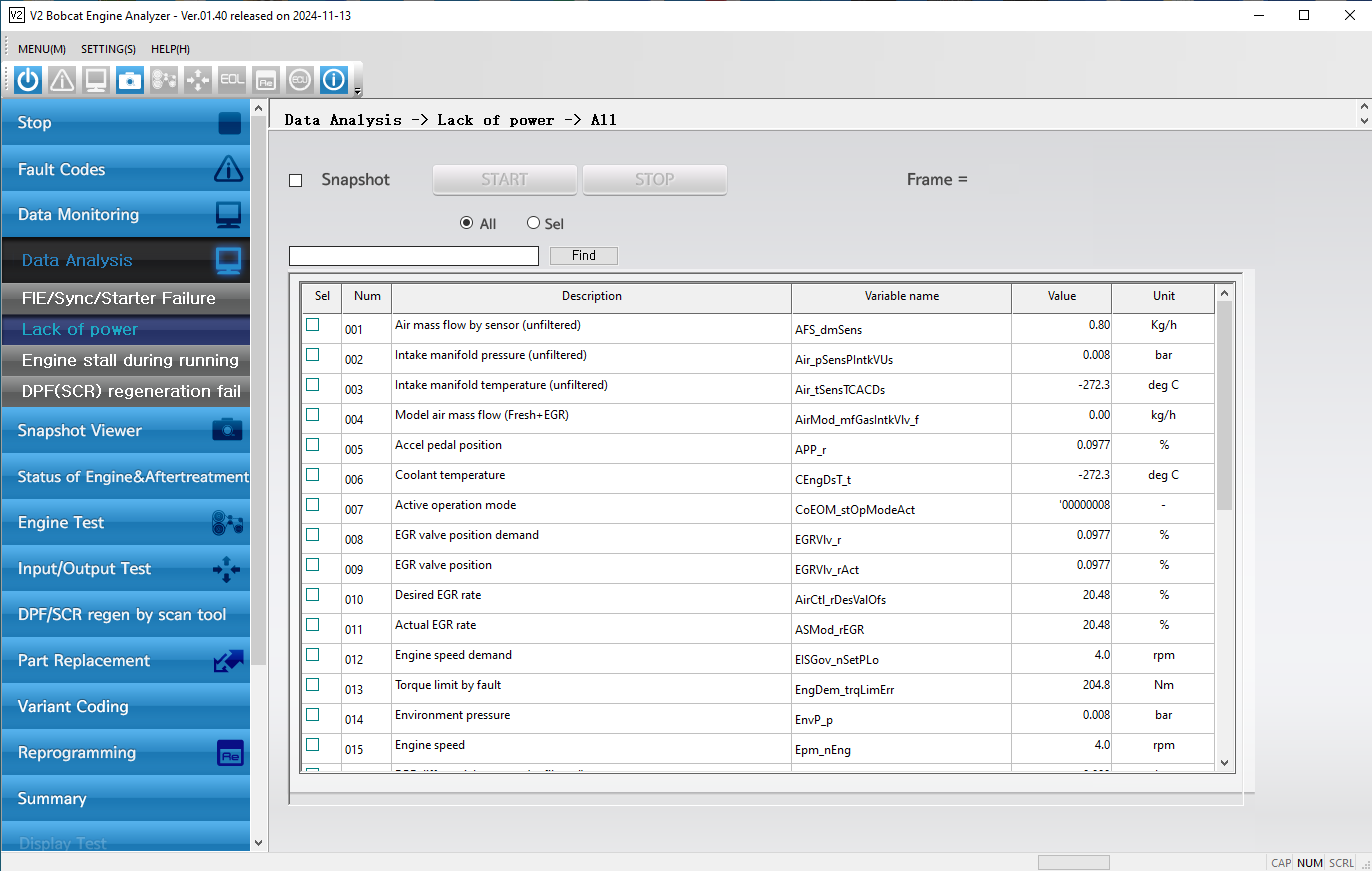Open Summary sidebar button
This screenshot has width=1372, height=871.
(125, 799)
